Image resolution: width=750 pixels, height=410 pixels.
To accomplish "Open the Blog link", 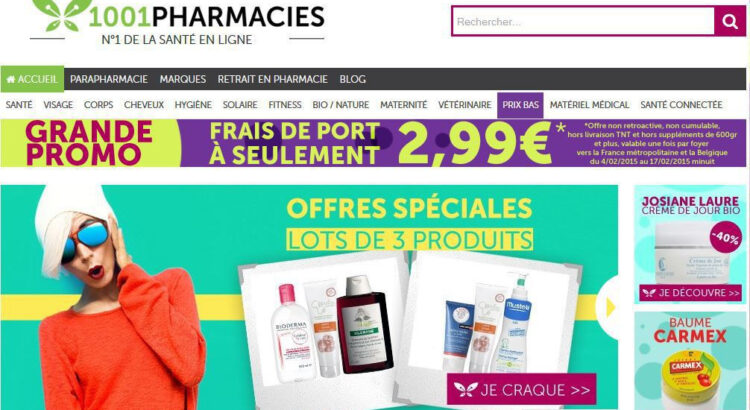I will click(353, 79).
